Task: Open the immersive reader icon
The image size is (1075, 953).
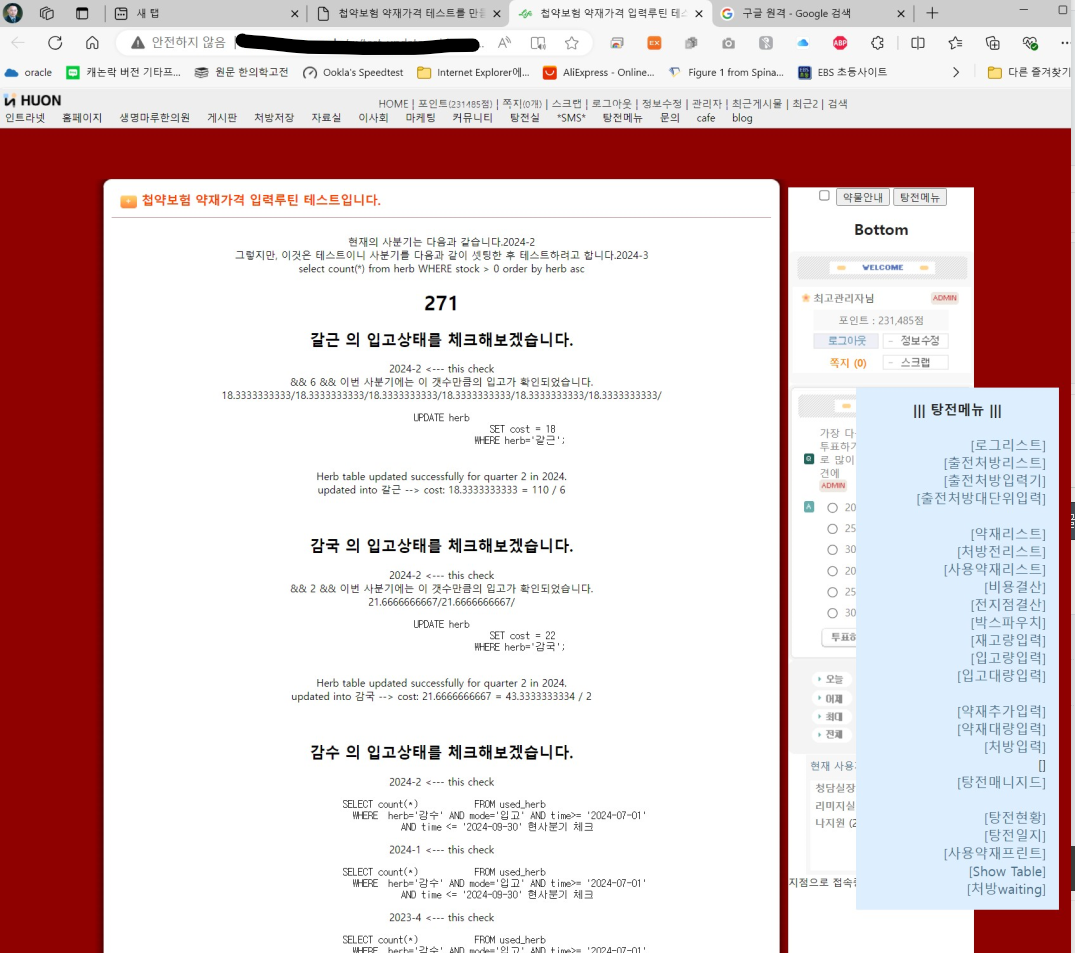Action: [x=538, y=43]
